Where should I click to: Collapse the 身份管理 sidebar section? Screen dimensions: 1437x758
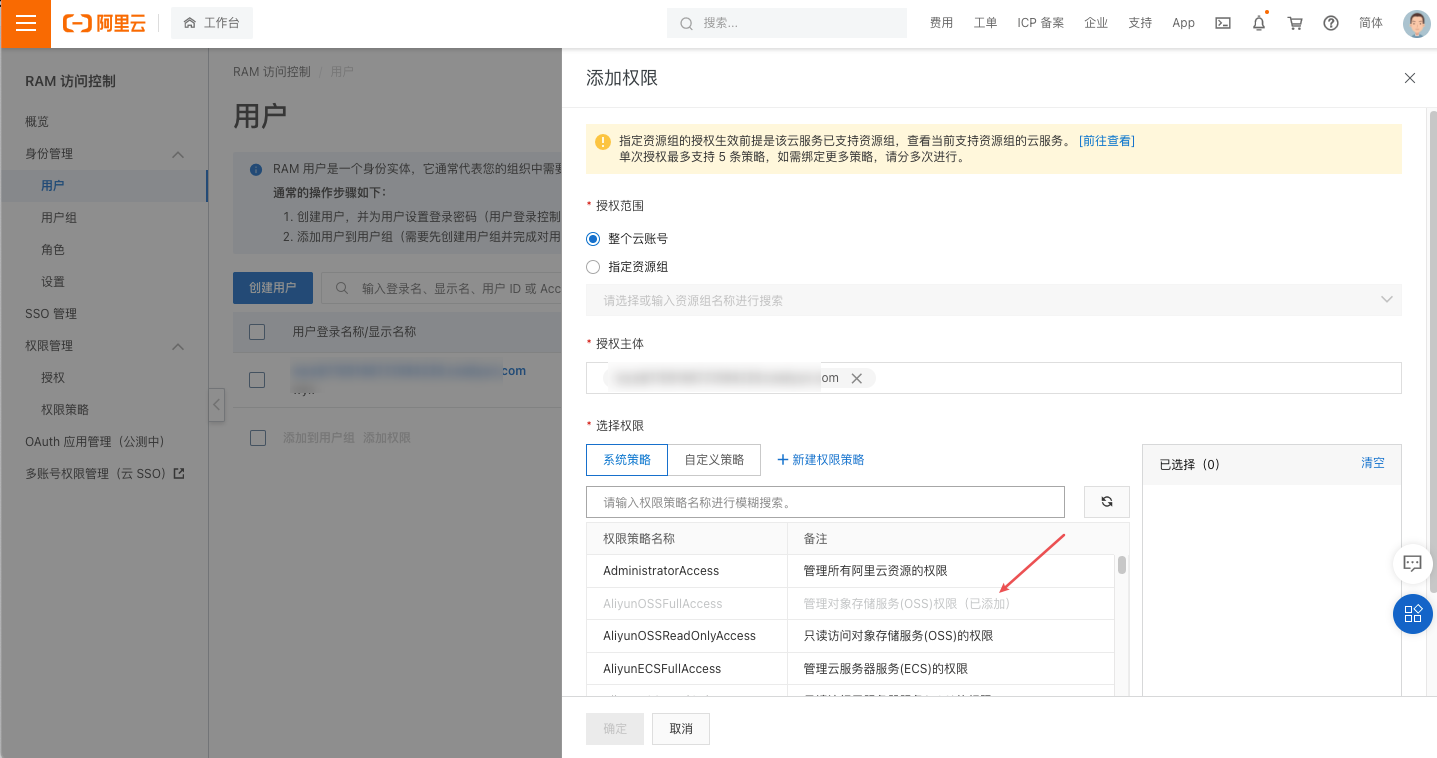[177, 153]
